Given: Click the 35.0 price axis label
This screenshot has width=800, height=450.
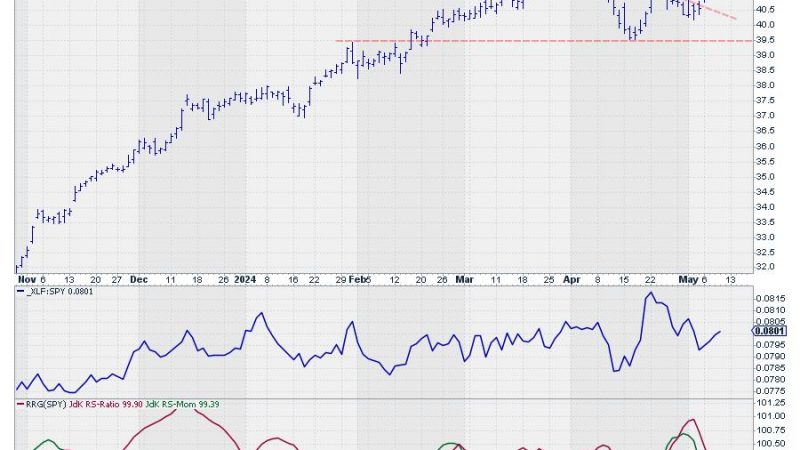Looking at the screenshot, I should pos(765,177).
